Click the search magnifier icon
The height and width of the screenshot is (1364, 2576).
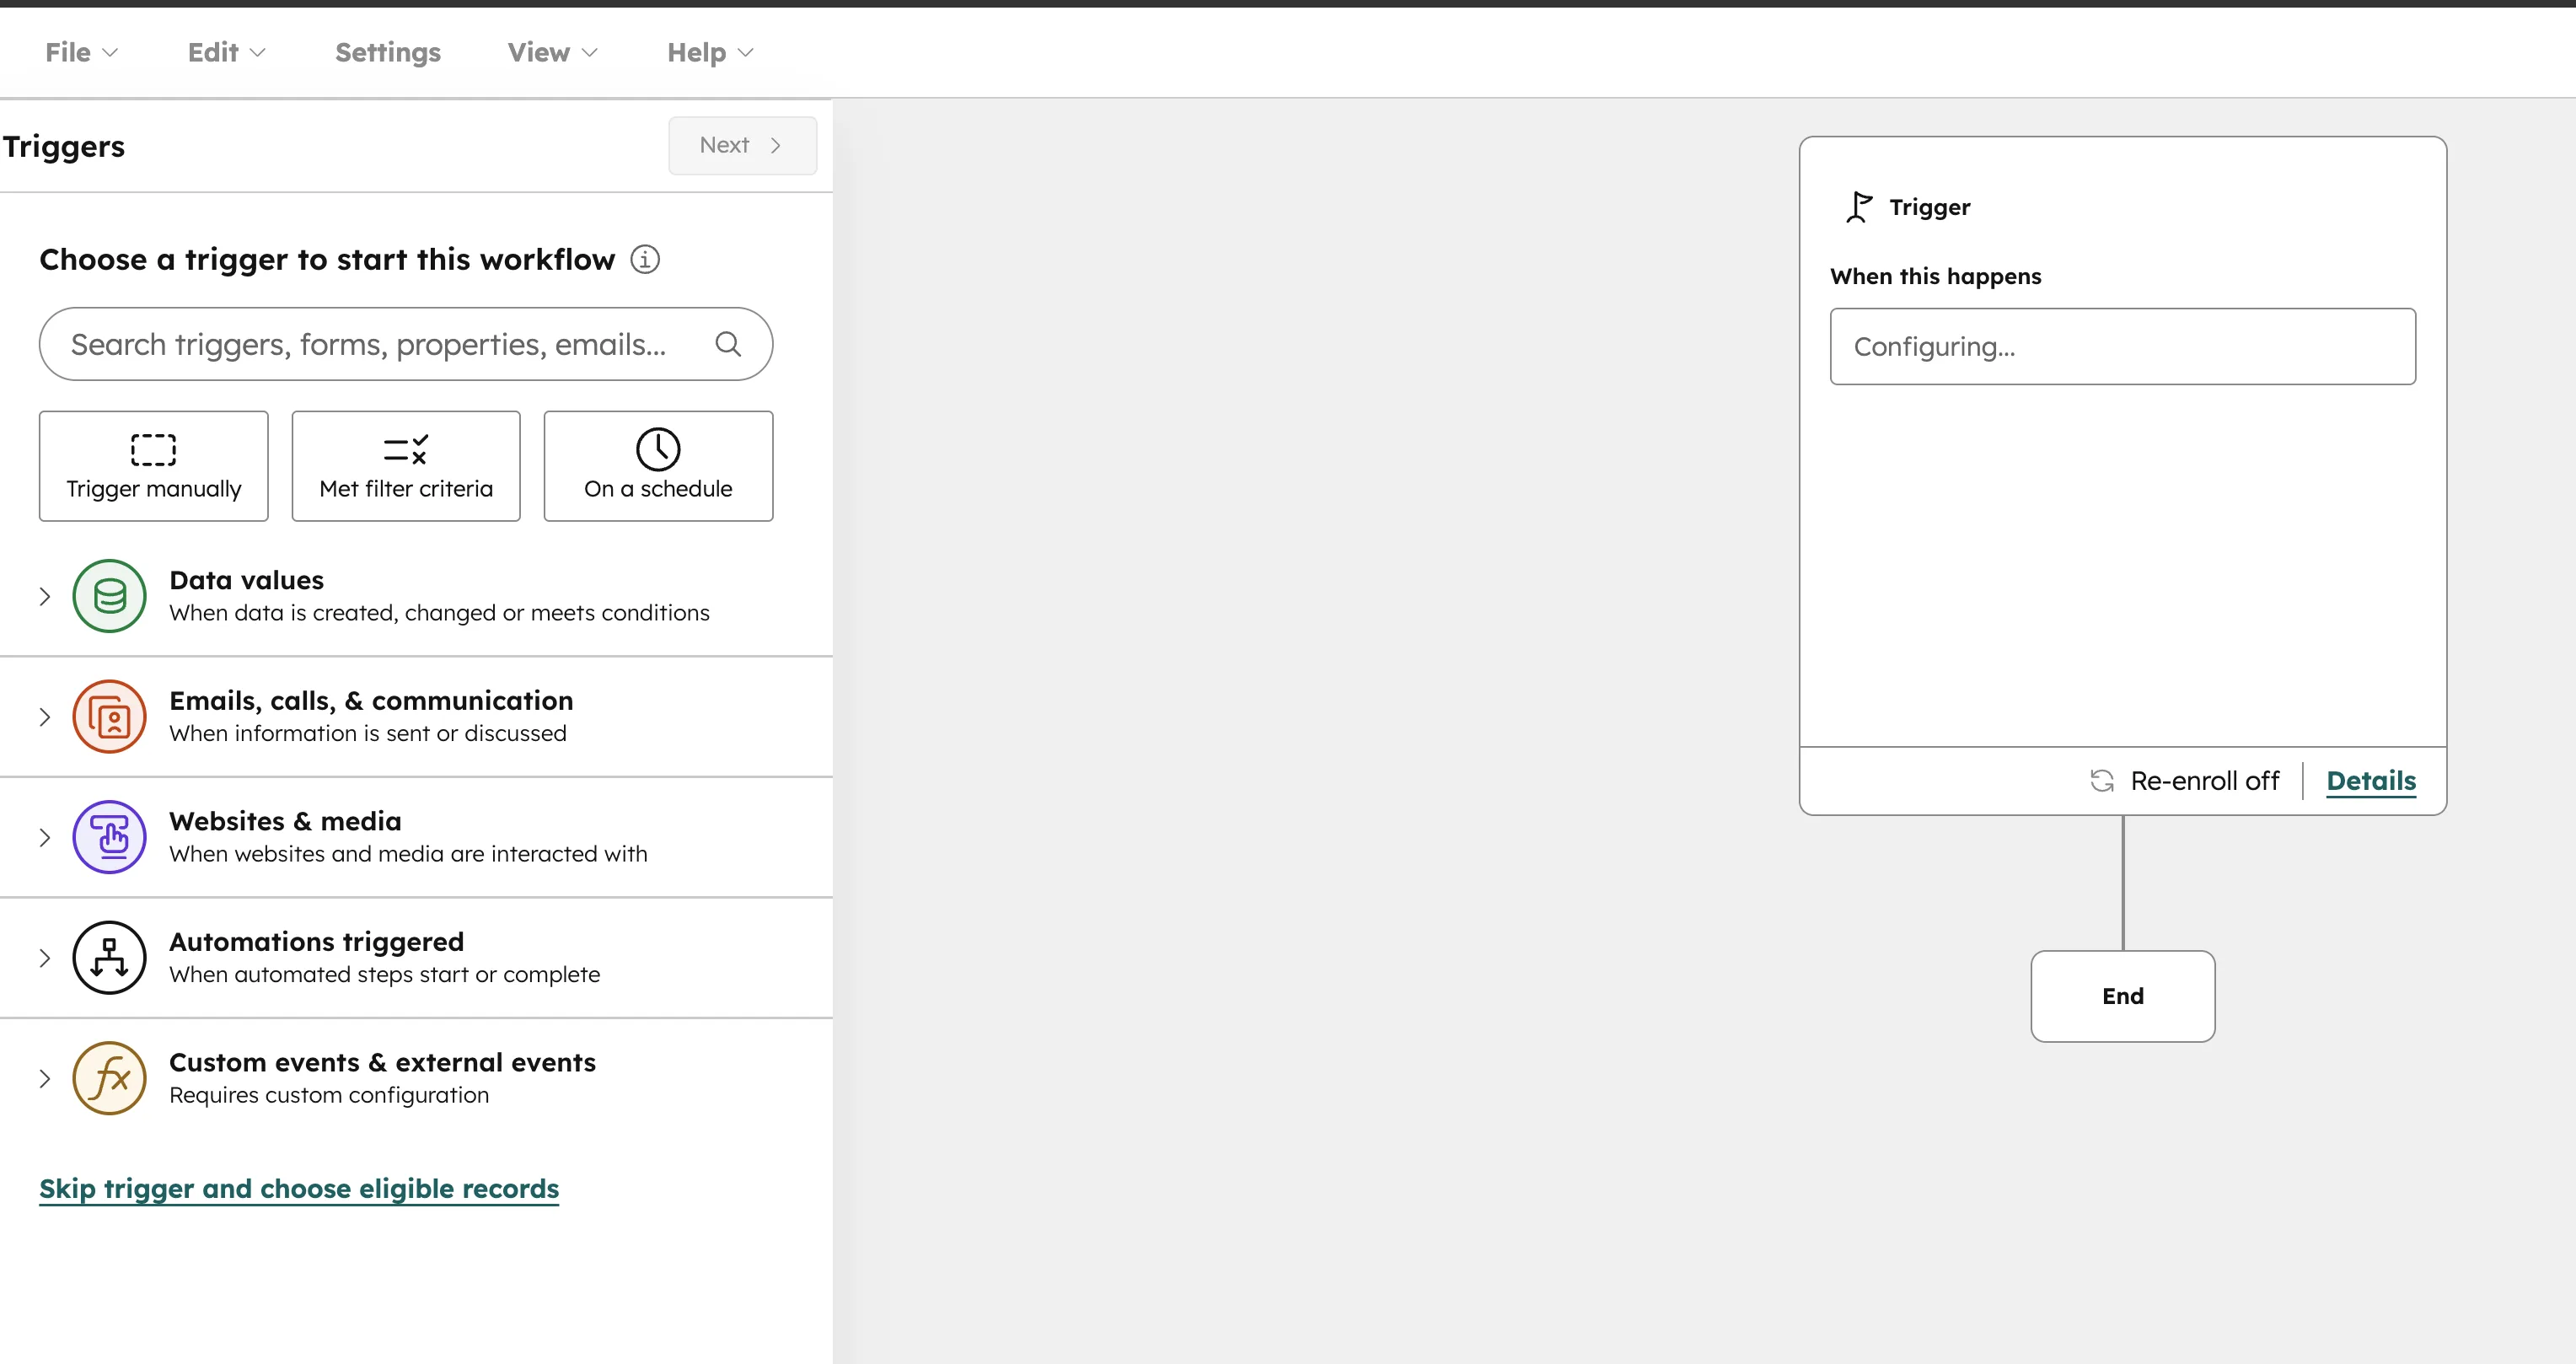click(729, 344)
